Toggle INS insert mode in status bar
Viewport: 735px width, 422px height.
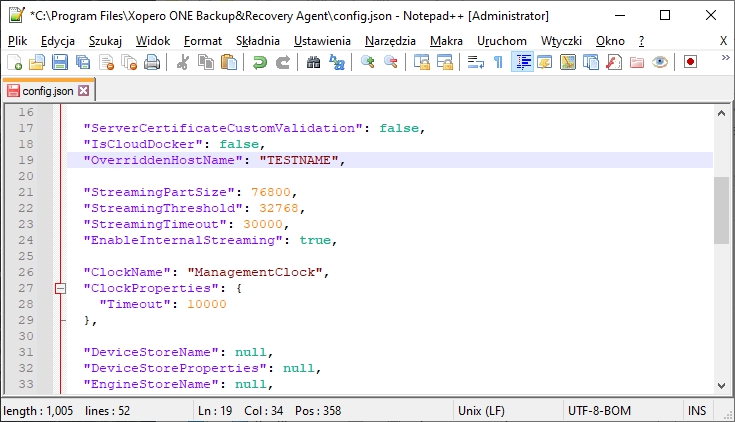(x=697, y=411)
